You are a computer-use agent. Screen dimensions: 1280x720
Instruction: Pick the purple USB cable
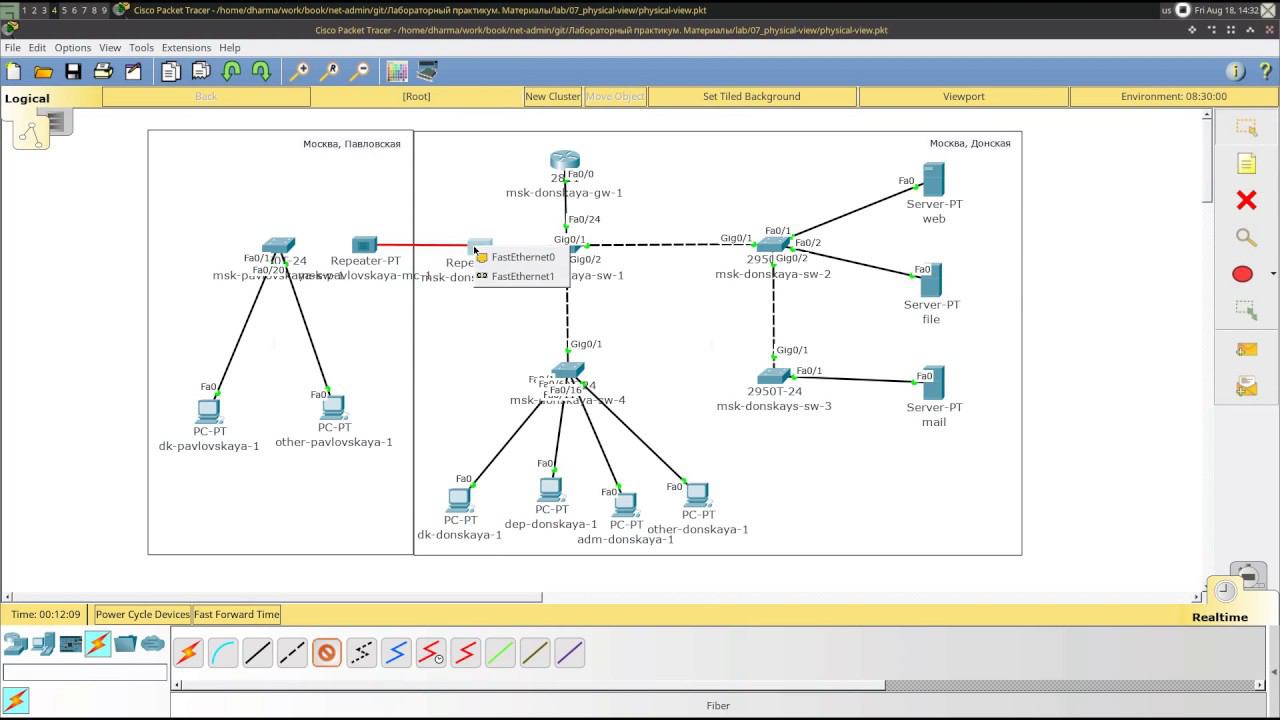[569, 653]
